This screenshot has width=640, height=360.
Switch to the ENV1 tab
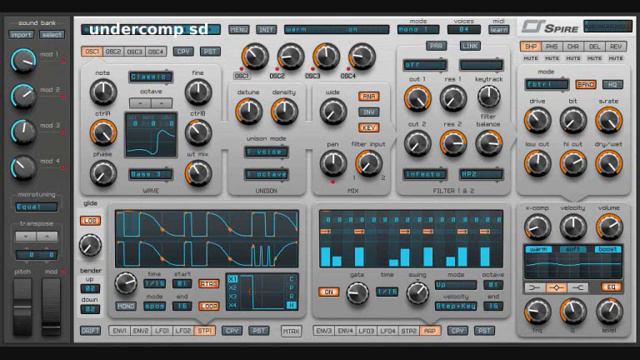point(119,331)
